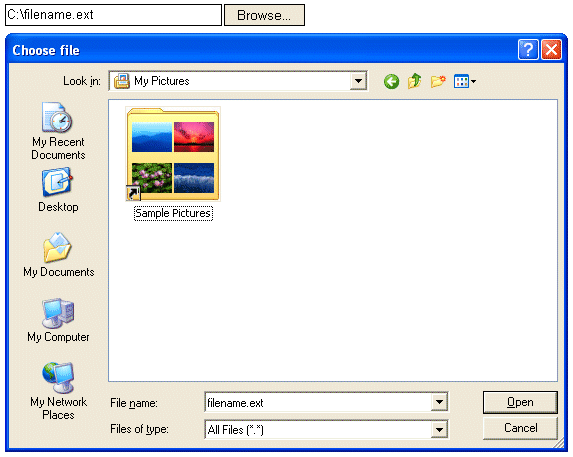Click the Open button
Image resolution: width=573 pixels, height=457 pixels.
click(x=520, y=402)
